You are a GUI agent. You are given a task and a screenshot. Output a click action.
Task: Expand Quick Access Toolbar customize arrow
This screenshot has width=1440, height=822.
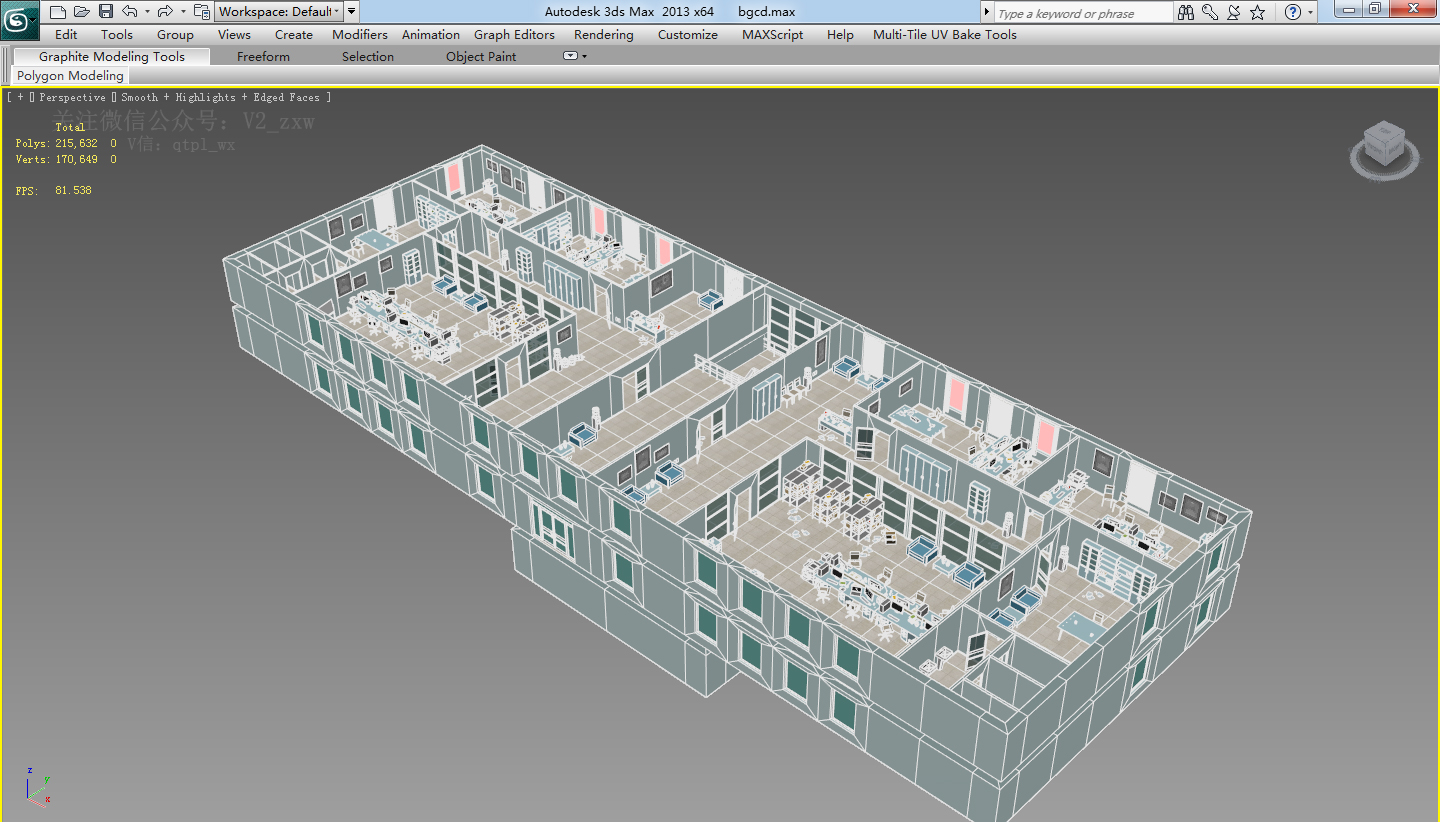click(352, 12)
